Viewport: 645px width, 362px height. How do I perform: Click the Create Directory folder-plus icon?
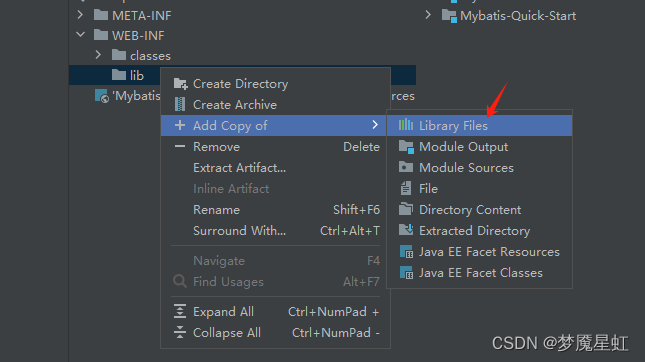point(181,84)
